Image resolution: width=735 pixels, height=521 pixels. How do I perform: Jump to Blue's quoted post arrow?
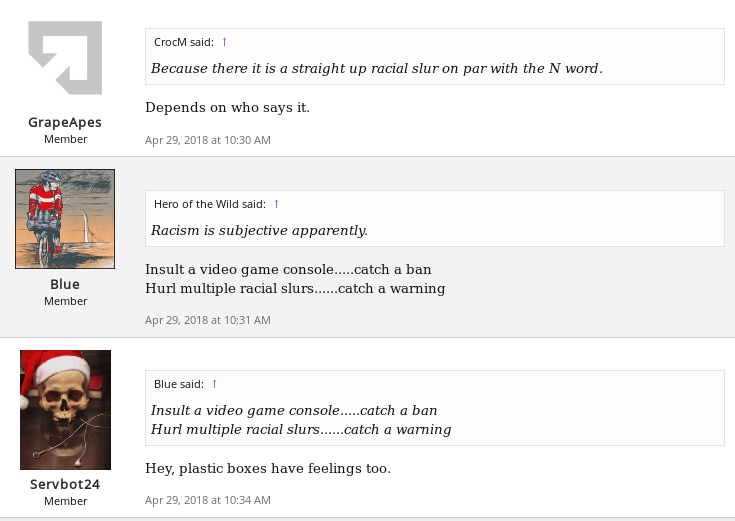pyautogui.click(x=215, y=384)
